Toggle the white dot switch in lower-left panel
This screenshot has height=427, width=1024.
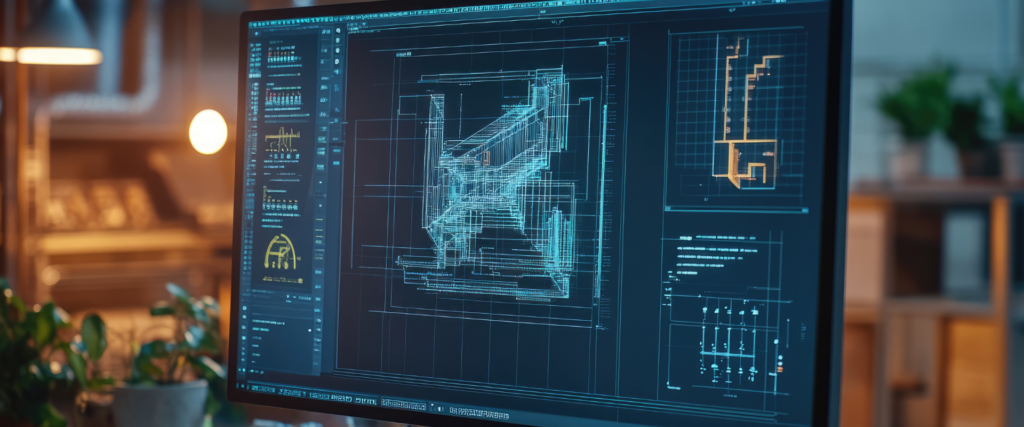pyautogui.click(x=310, y=330)
